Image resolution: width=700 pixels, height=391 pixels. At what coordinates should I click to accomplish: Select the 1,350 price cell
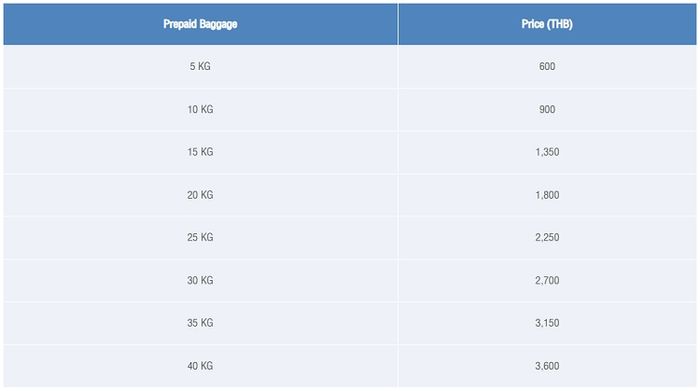pyautogui.click(x=547, y=152)
